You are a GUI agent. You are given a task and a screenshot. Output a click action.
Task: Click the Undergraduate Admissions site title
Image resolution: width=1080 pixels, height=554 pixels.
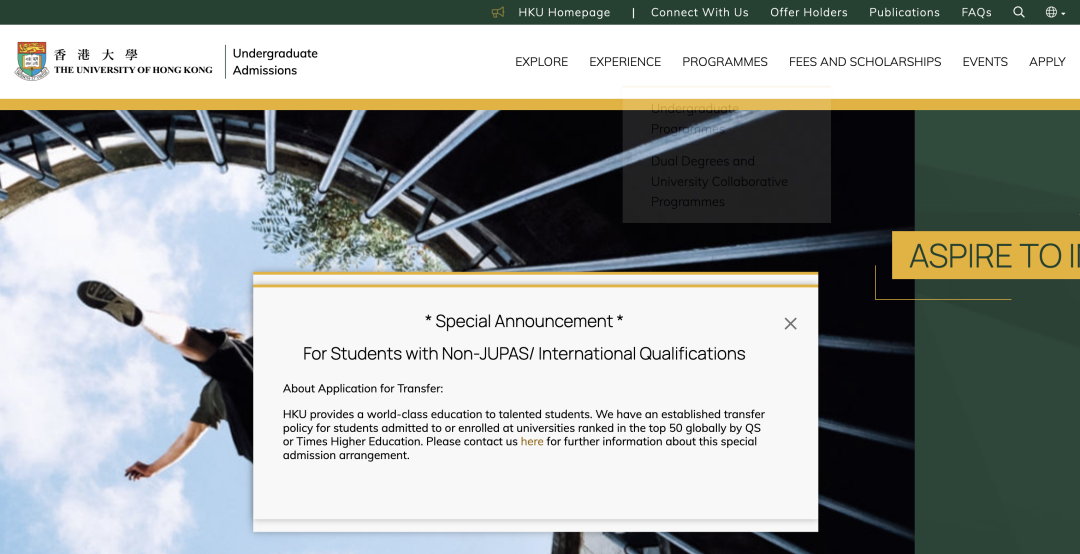point(275,62)
